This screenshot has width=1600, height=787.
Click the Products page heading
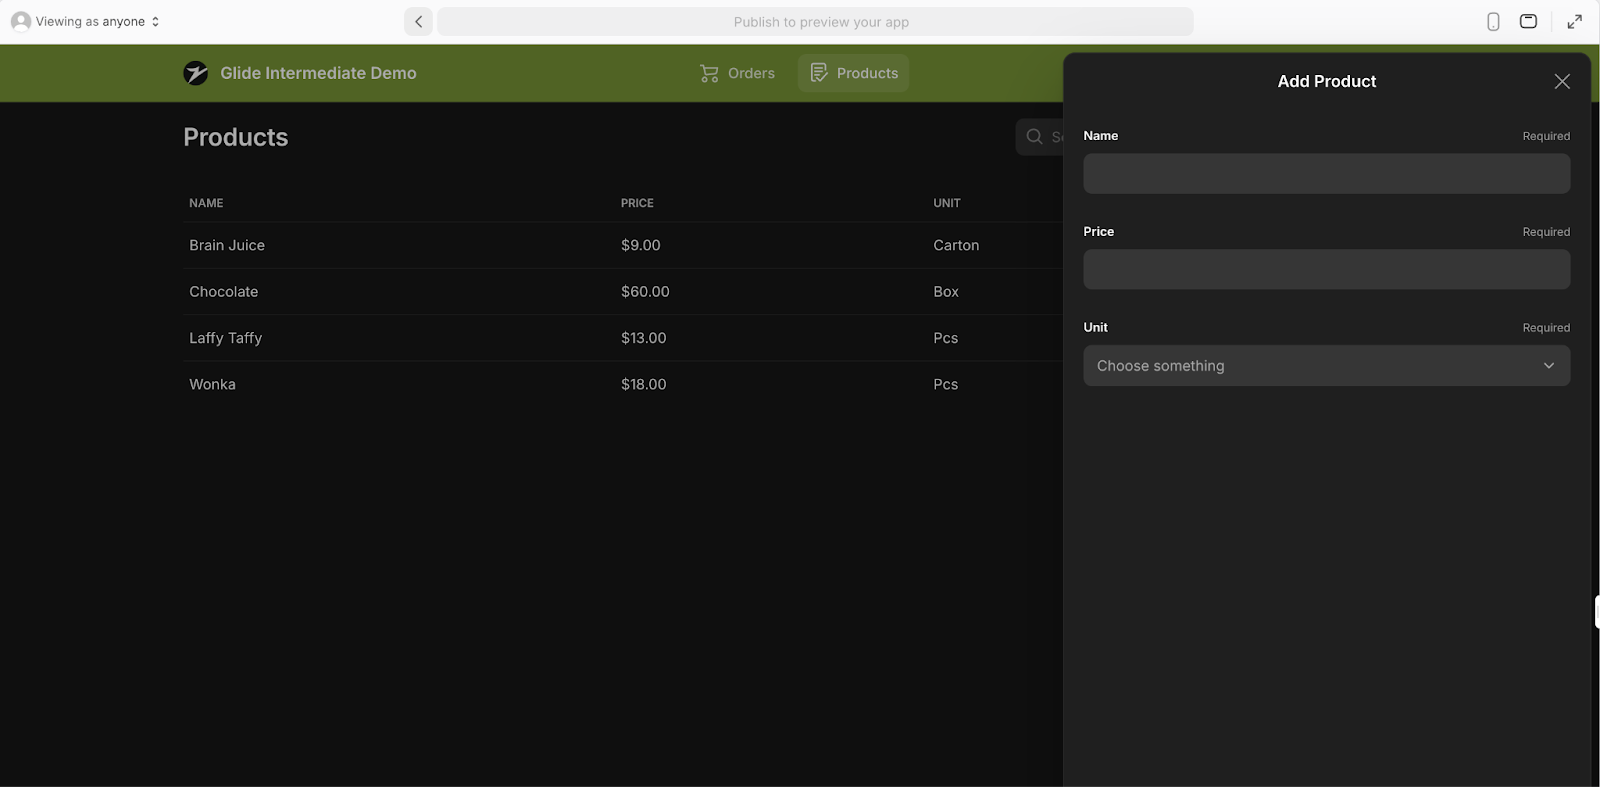[236, 137]
